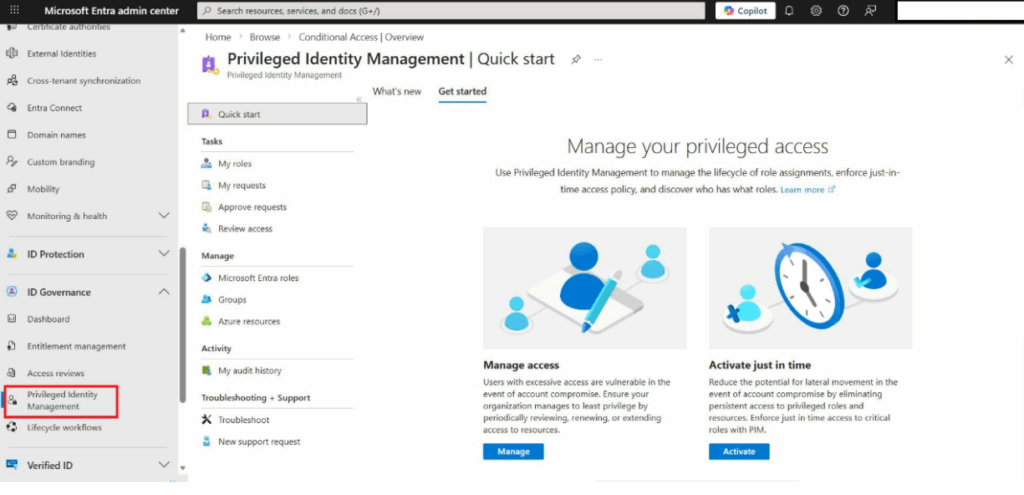Click the Verified ID icon
Viewport: 1024px width, 495px height.
[x=12, y=465]
